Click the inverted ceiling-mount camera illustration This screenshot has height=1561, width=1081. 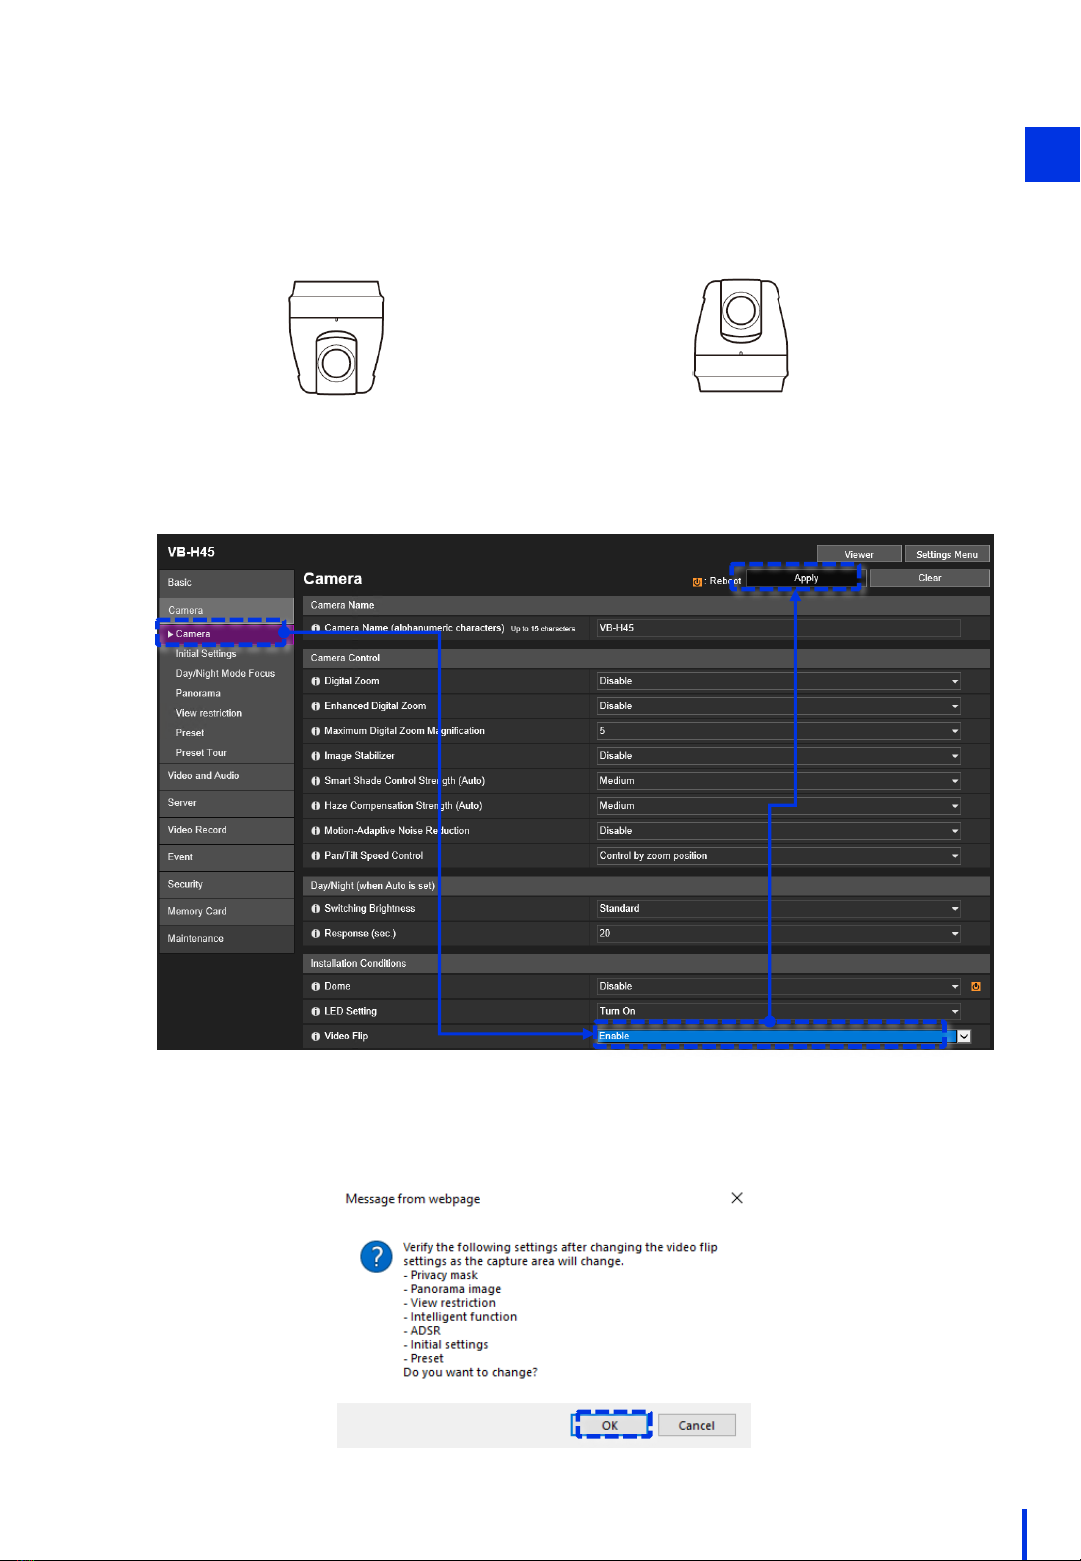336,338
